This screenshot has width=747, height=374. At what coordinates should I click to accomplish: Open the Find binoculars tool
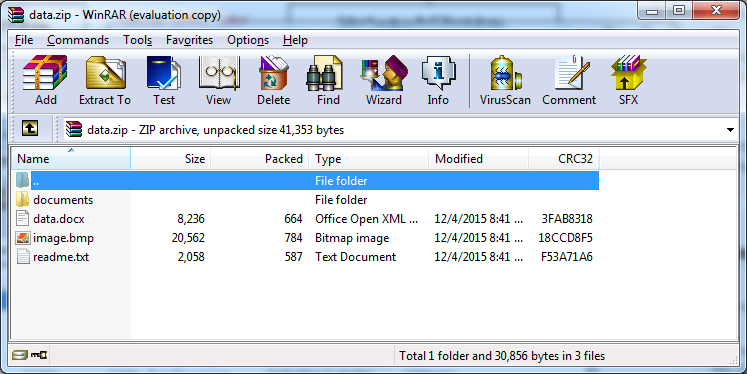(x=328, y=80)
